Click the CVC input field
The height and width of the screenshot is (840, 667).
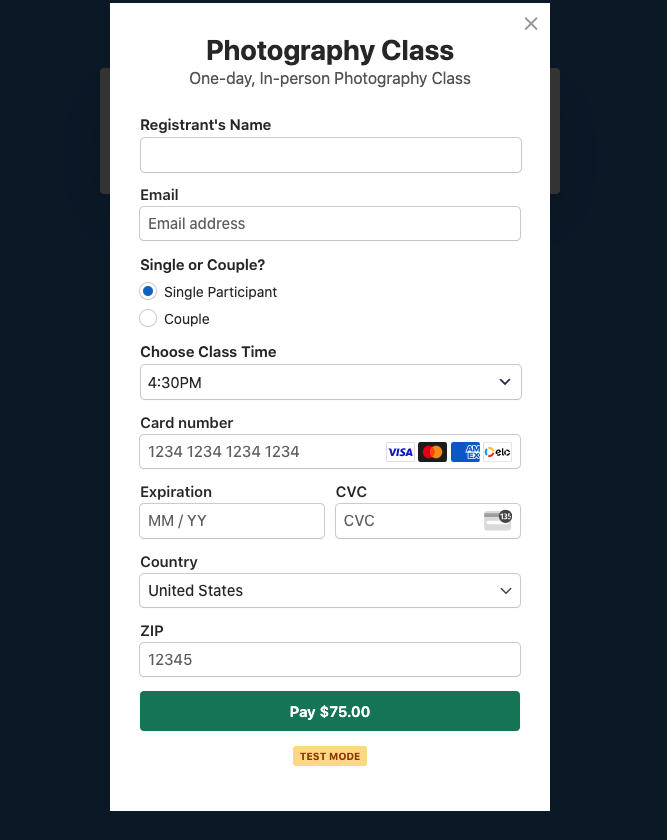(x=405, y=521)
